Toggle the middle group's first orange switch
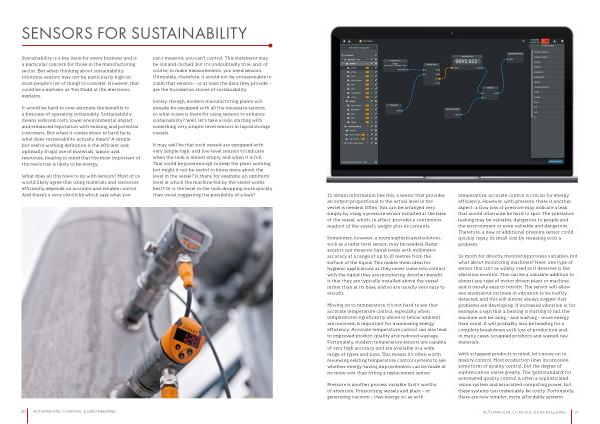600x424 pixels. point(367,105)
